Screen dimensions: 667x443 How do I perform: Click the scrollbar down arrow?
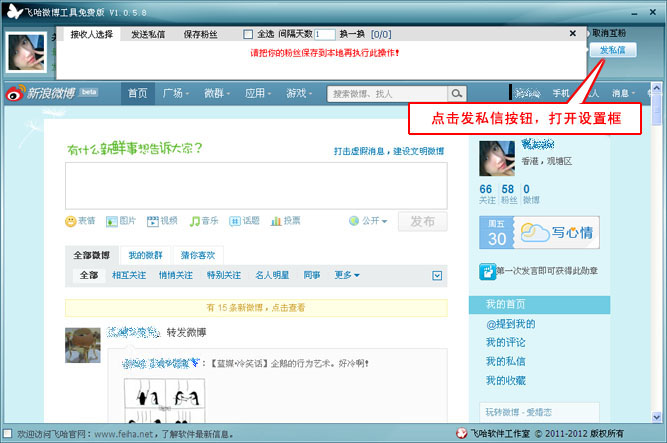coord(656,417)
